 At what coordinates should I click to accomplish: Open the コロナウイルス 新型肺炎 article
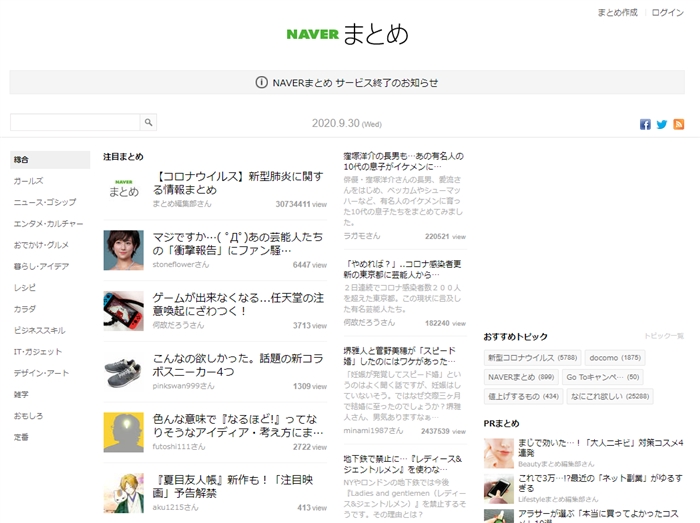tap(238, 183)
